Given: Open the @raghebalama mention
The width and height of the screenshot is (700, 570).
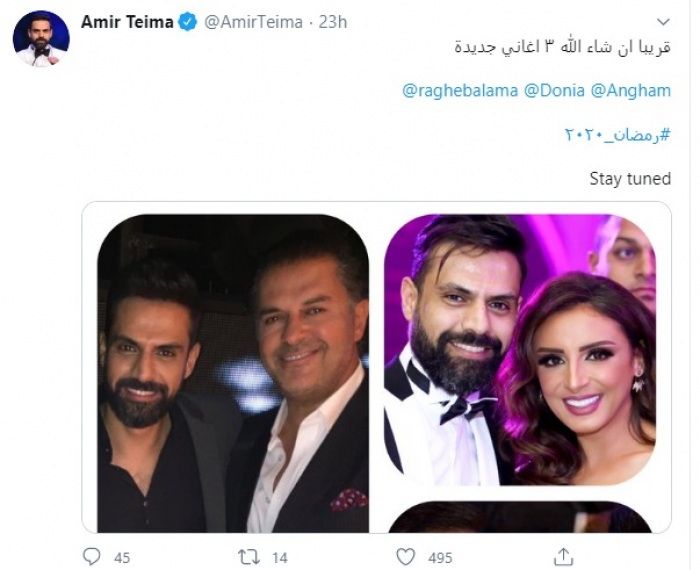Looking at the screenshot, I should (x=460, y=91).
